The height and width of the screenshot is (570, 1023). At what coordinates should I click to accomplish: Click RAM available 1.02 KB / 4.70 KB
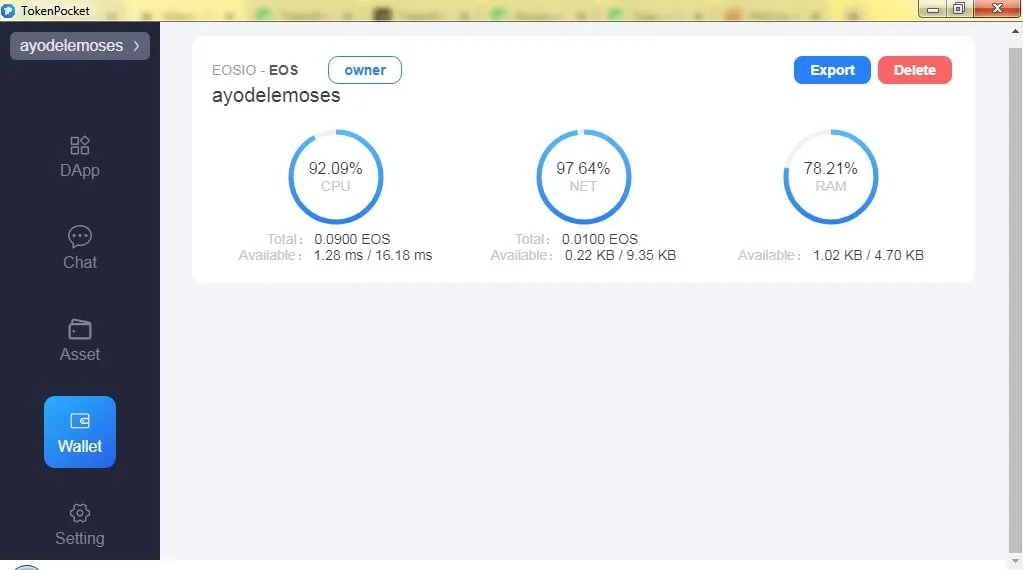(x=868, y=255)
